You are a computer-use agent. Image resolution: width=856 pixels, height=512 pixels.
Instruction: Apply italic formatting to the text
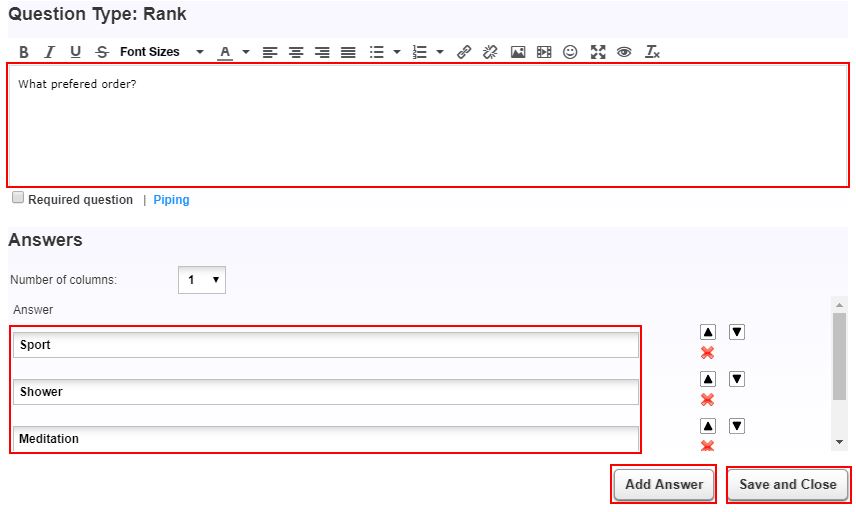[x=49, y=52]
